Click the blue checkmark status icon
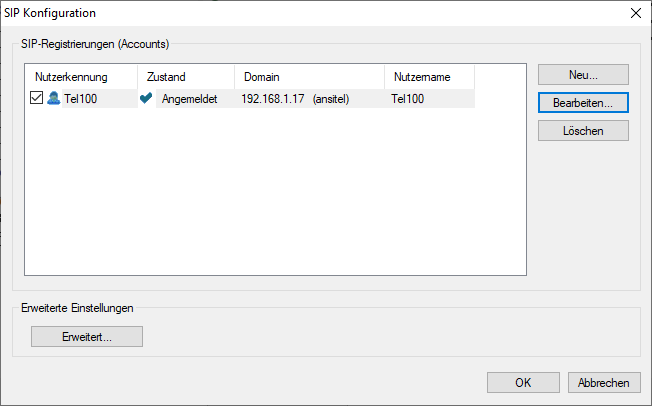This screenshot has height=406, width=652. 146,99
